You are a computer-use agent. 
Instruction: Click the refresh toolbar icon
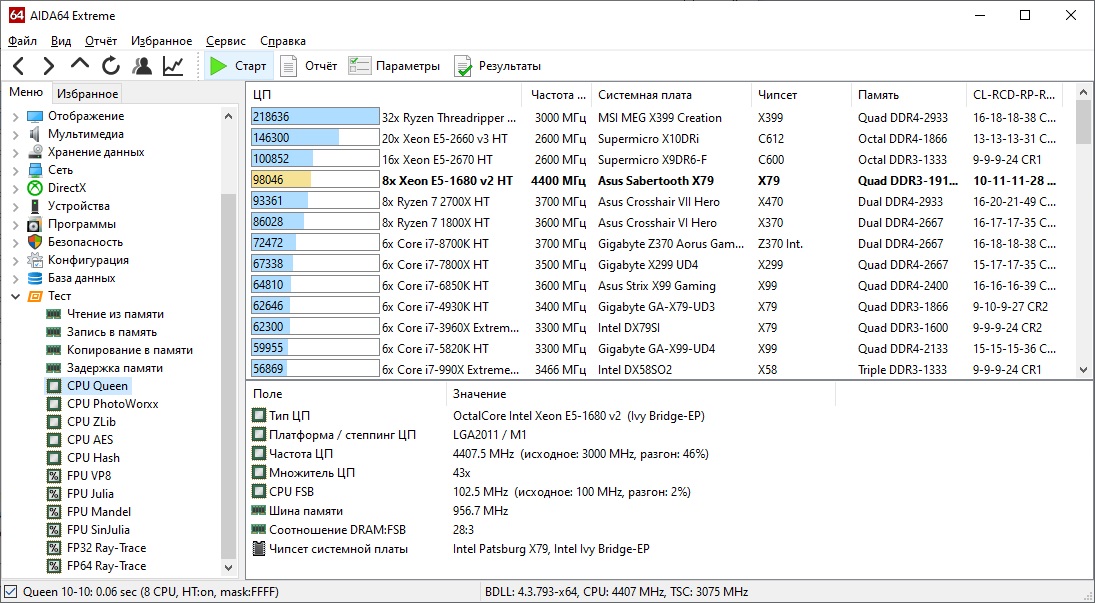111,66
